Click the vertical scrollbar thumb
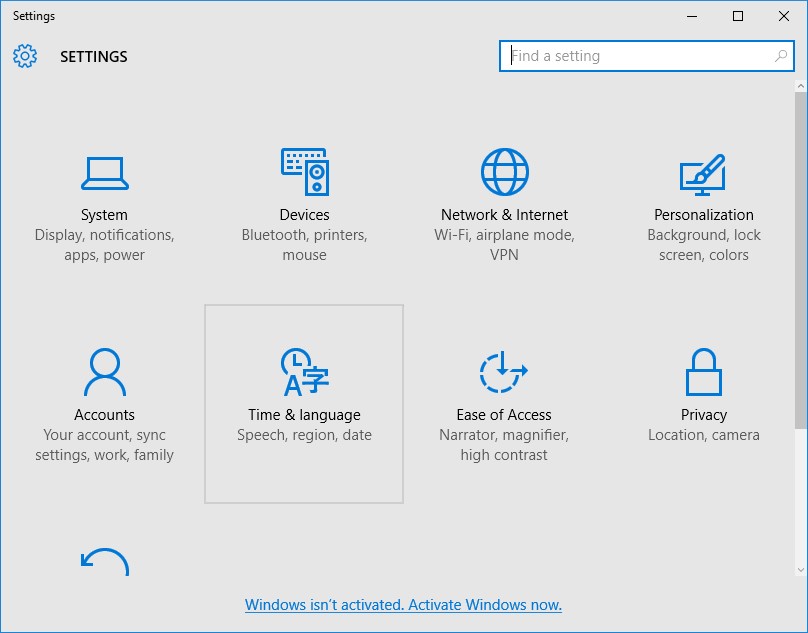 [x=801, y=260]
